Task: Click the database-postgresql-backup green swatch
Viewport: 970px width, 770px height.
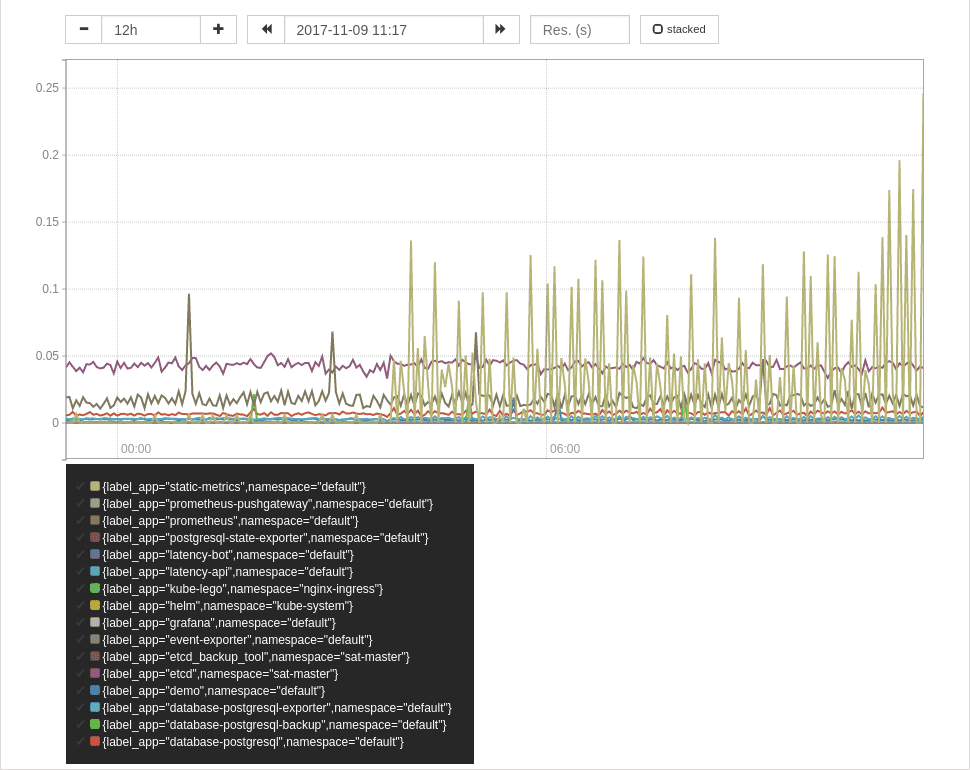Action: (x=95, y=724)
